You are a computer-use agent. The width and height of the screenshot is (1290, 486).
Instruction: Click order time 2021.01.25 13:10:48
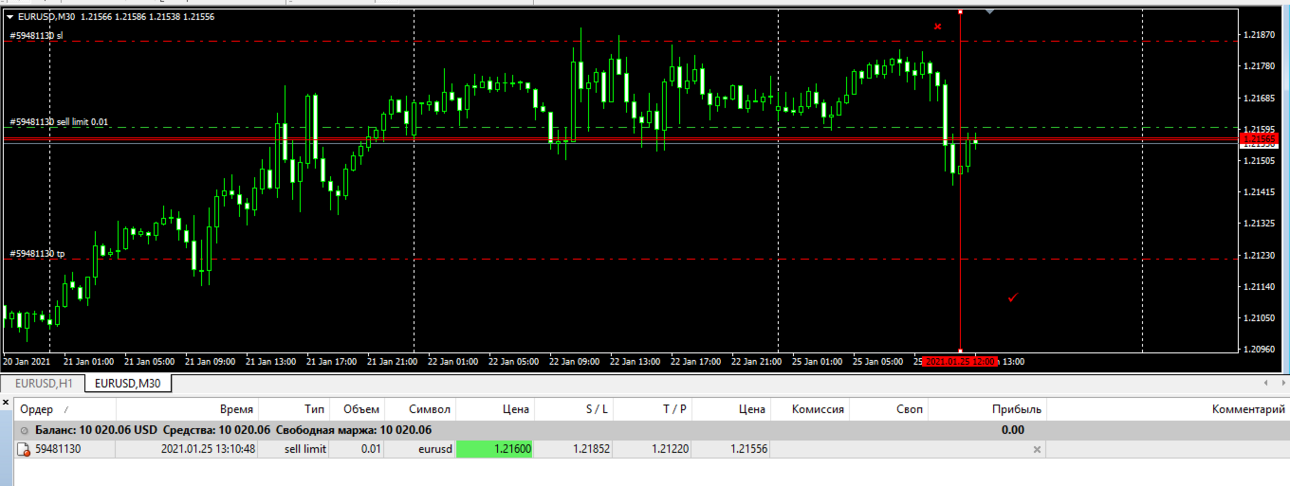pyautogui.click(x=208, y=450)
